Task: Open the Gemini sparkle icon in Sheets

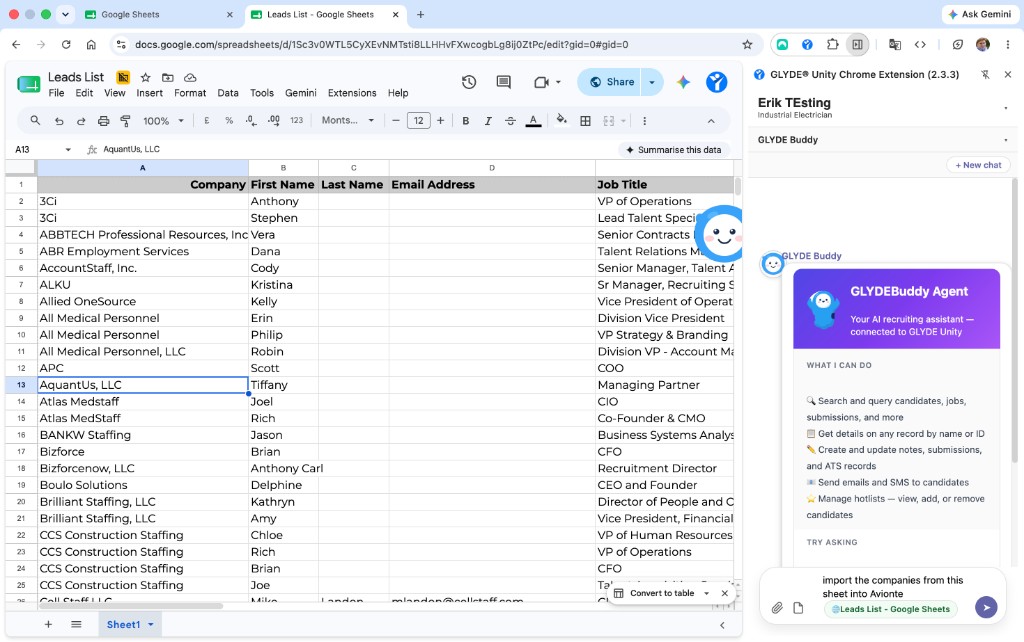Action: (683, 82)
